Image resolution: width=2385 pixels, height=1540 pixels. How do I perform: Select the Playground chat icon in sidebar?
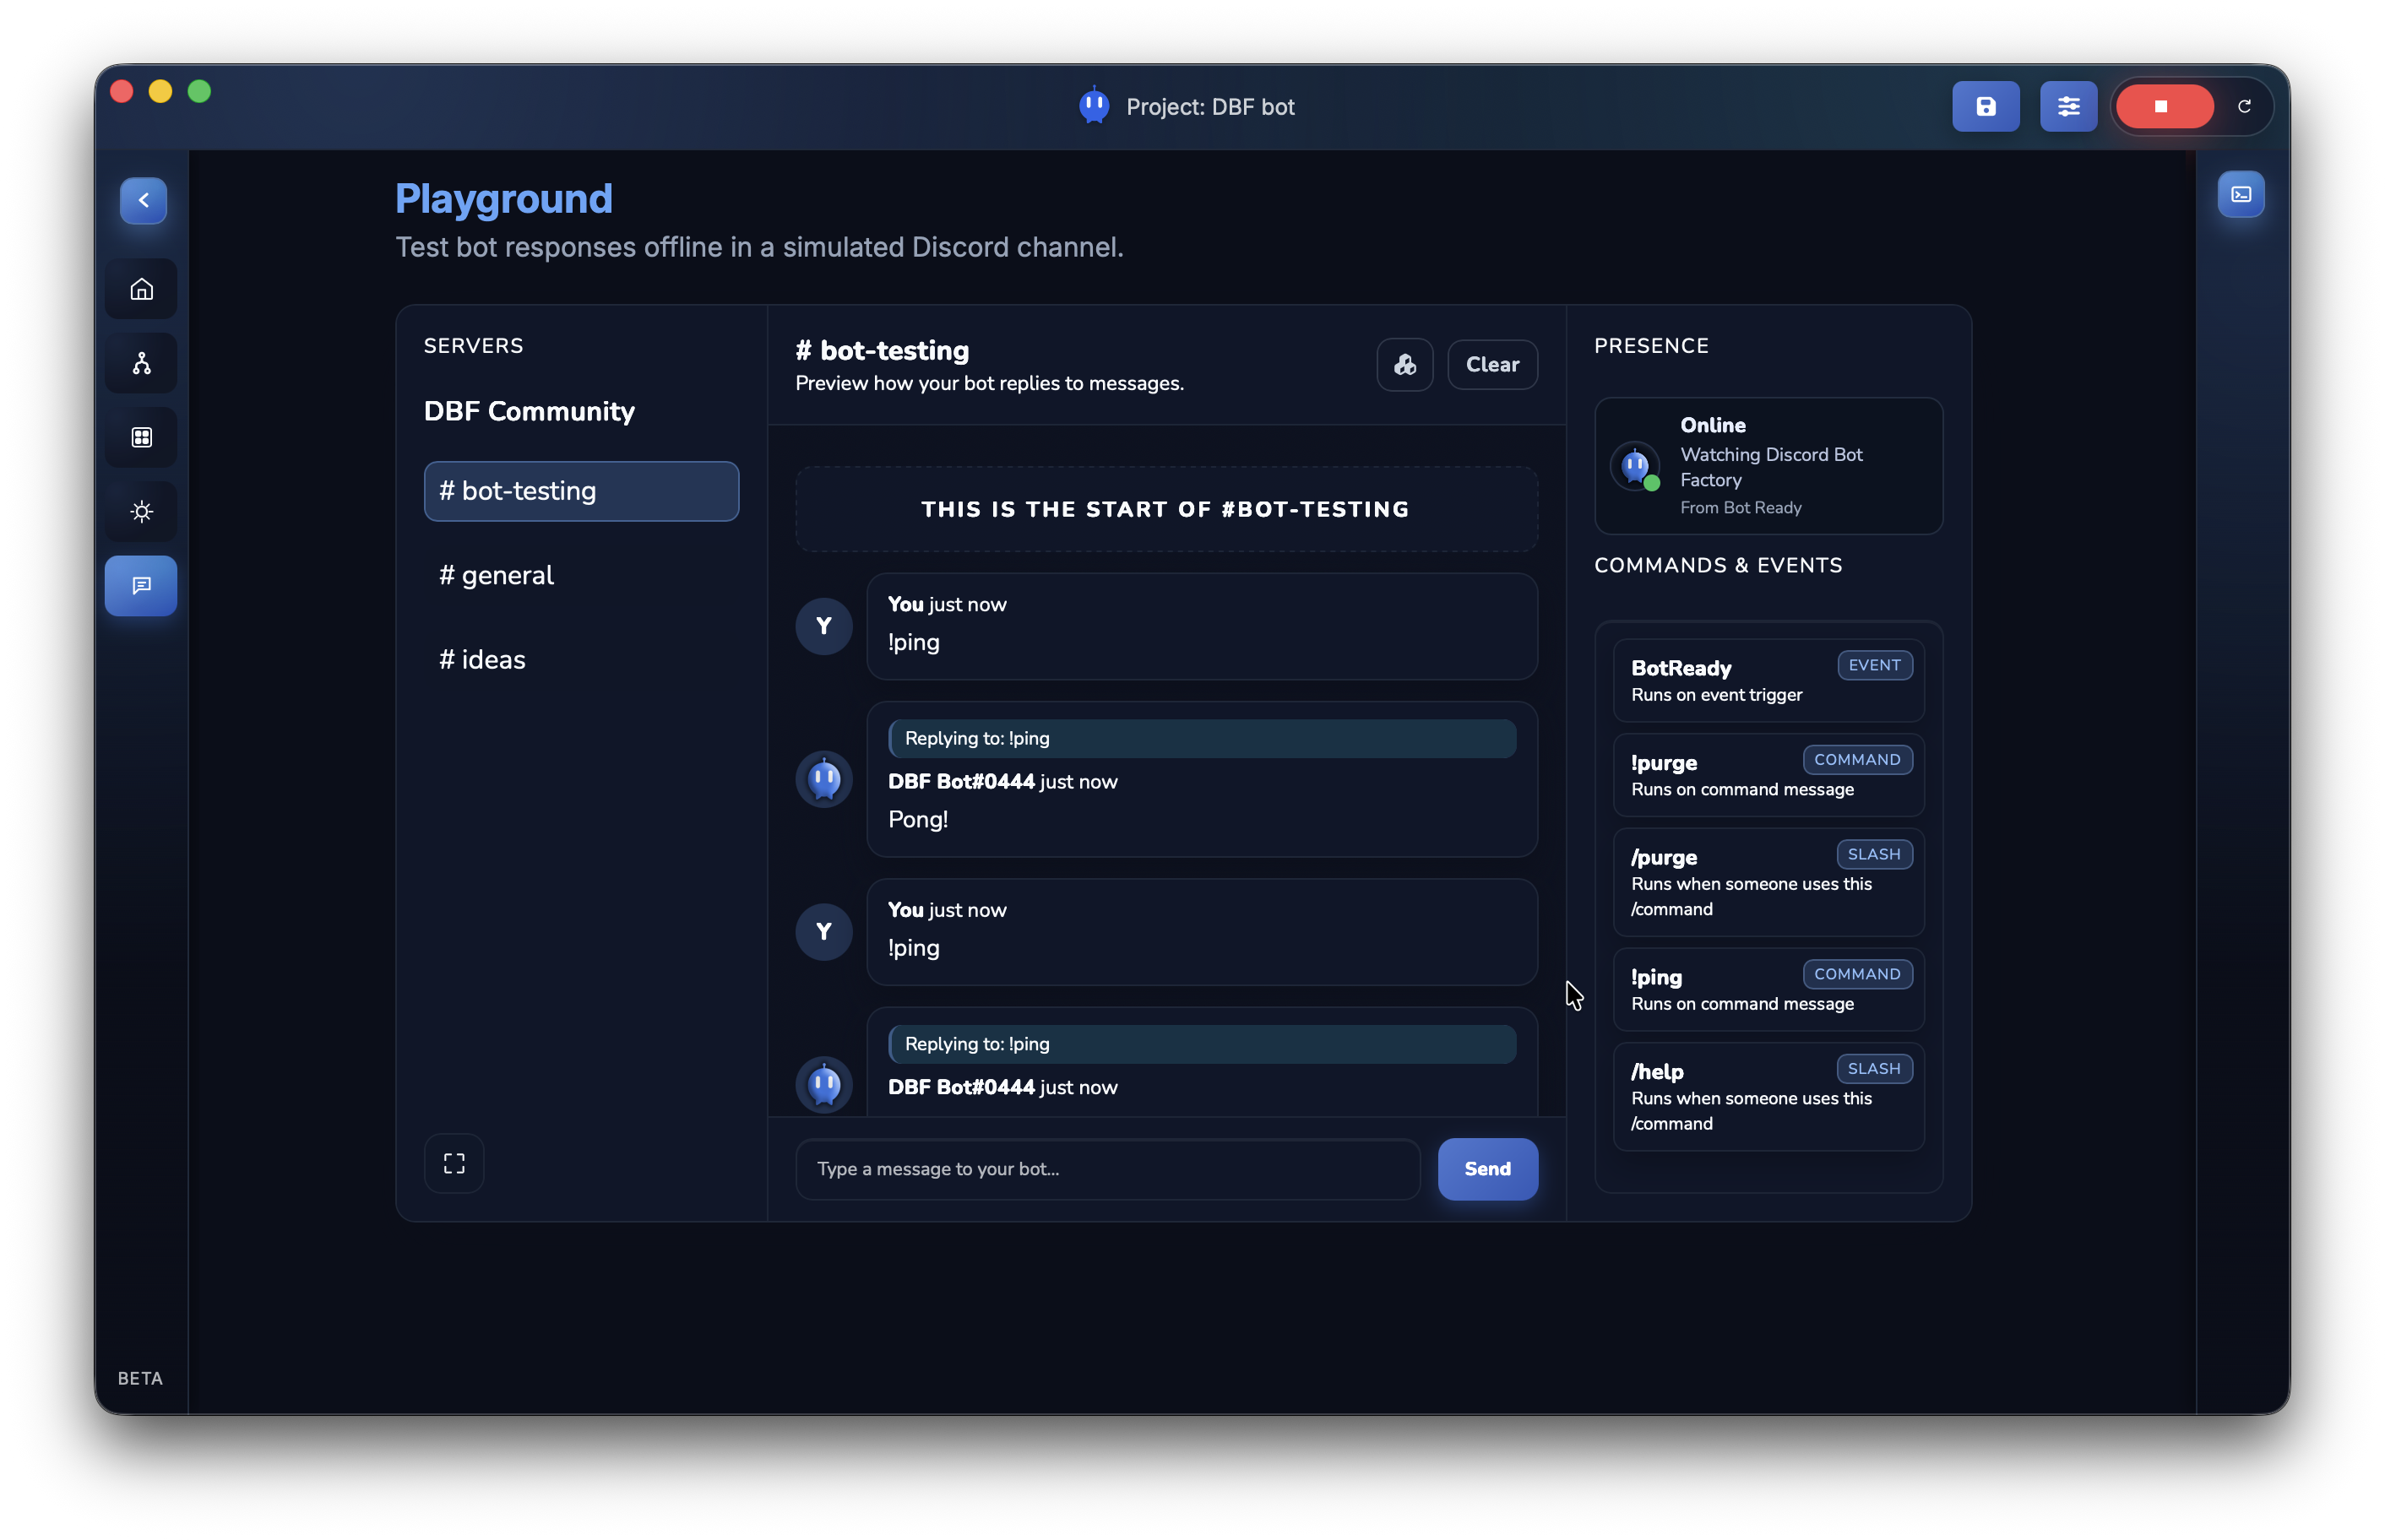tap(141, 585)
